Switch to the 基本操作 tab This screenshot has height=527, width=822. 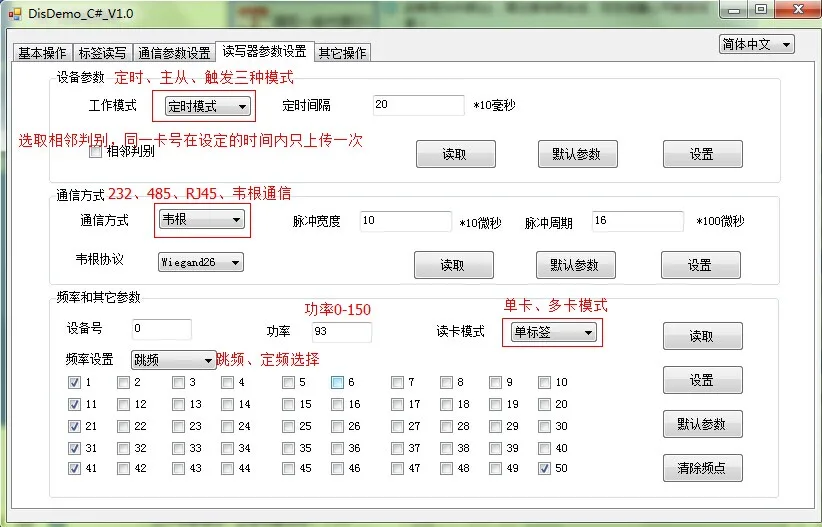(42, 53)
